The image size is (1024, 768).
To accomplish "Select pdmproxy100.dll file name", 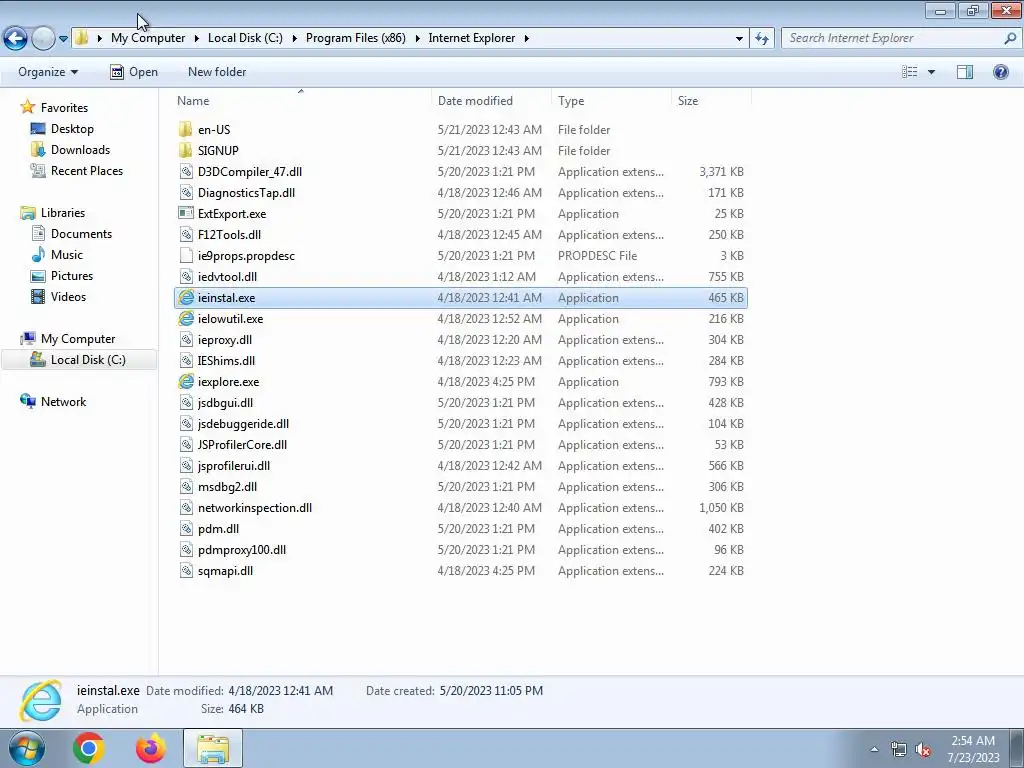I will coord(242,549).
